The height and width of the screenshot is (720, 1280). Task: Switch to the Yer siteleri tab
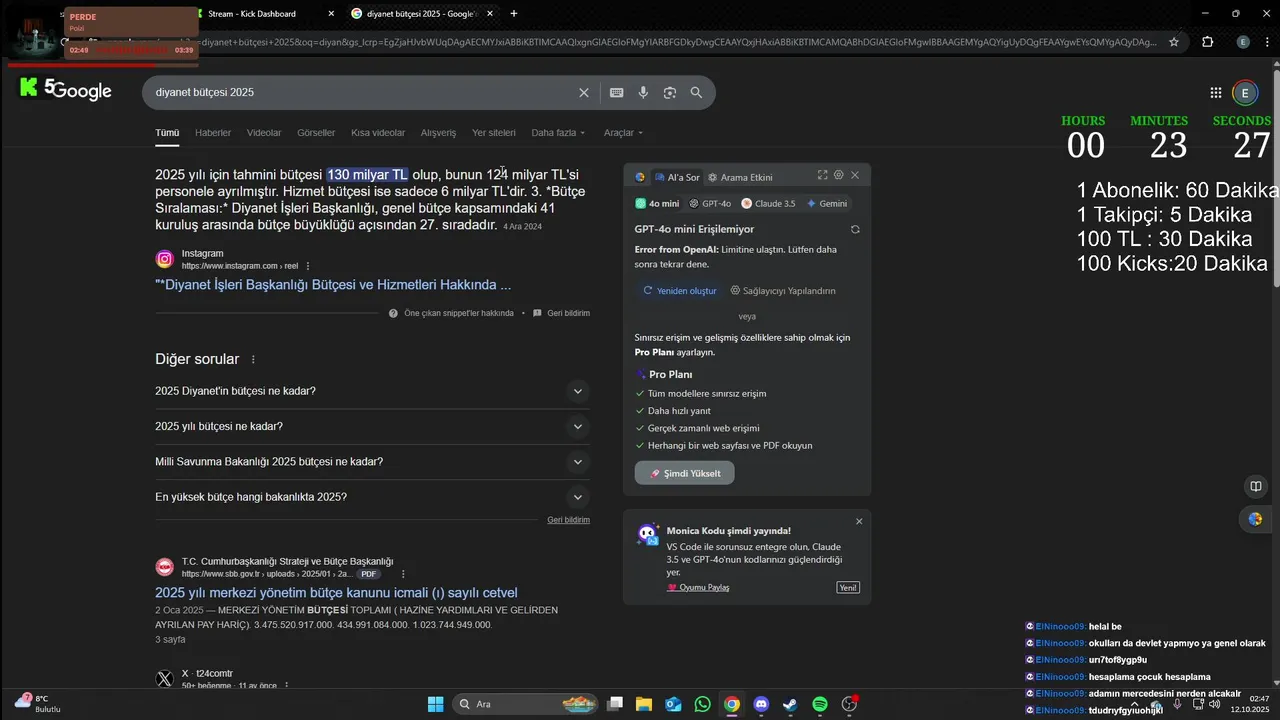(x=494, y=133)
